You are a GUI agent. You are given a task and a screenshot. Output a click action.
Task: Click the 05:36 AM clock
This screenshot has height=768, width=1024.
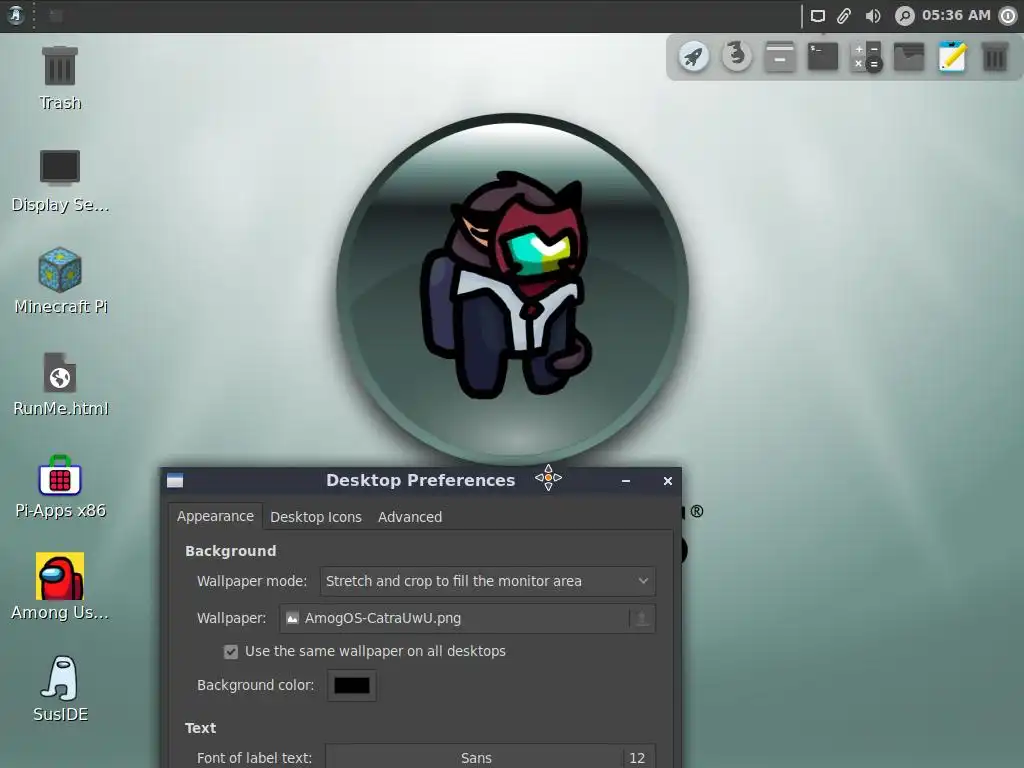956,15
